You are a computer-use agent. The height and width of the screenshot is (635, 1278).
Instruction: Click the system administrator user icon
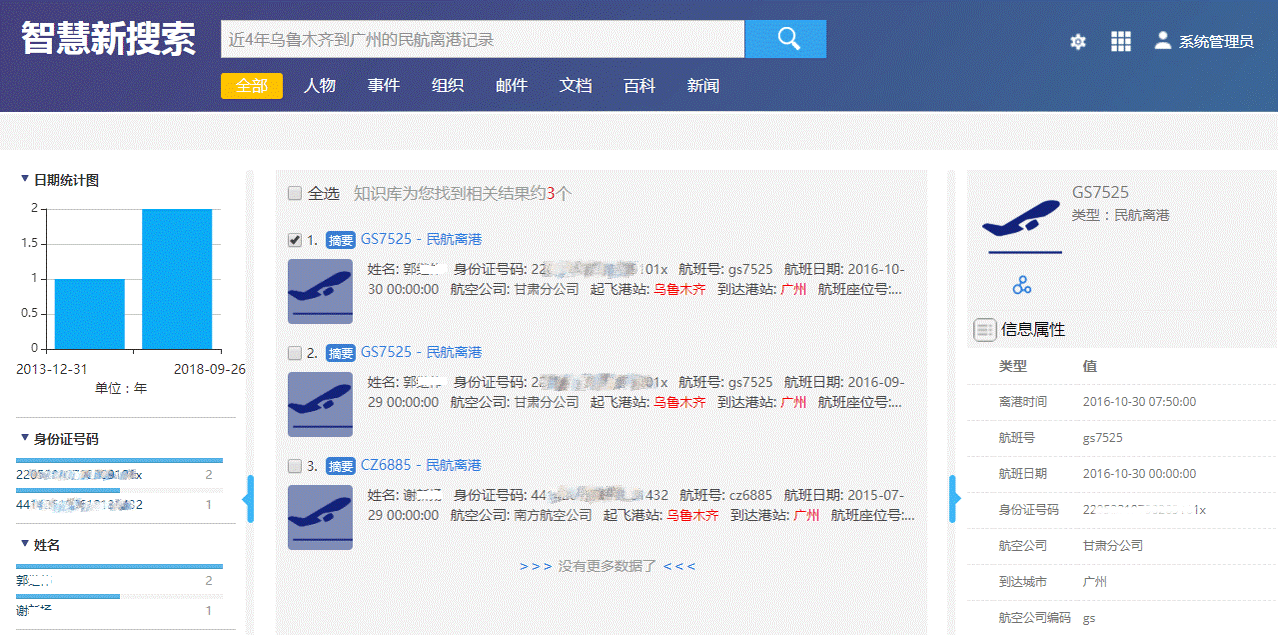click(1162, 41)
